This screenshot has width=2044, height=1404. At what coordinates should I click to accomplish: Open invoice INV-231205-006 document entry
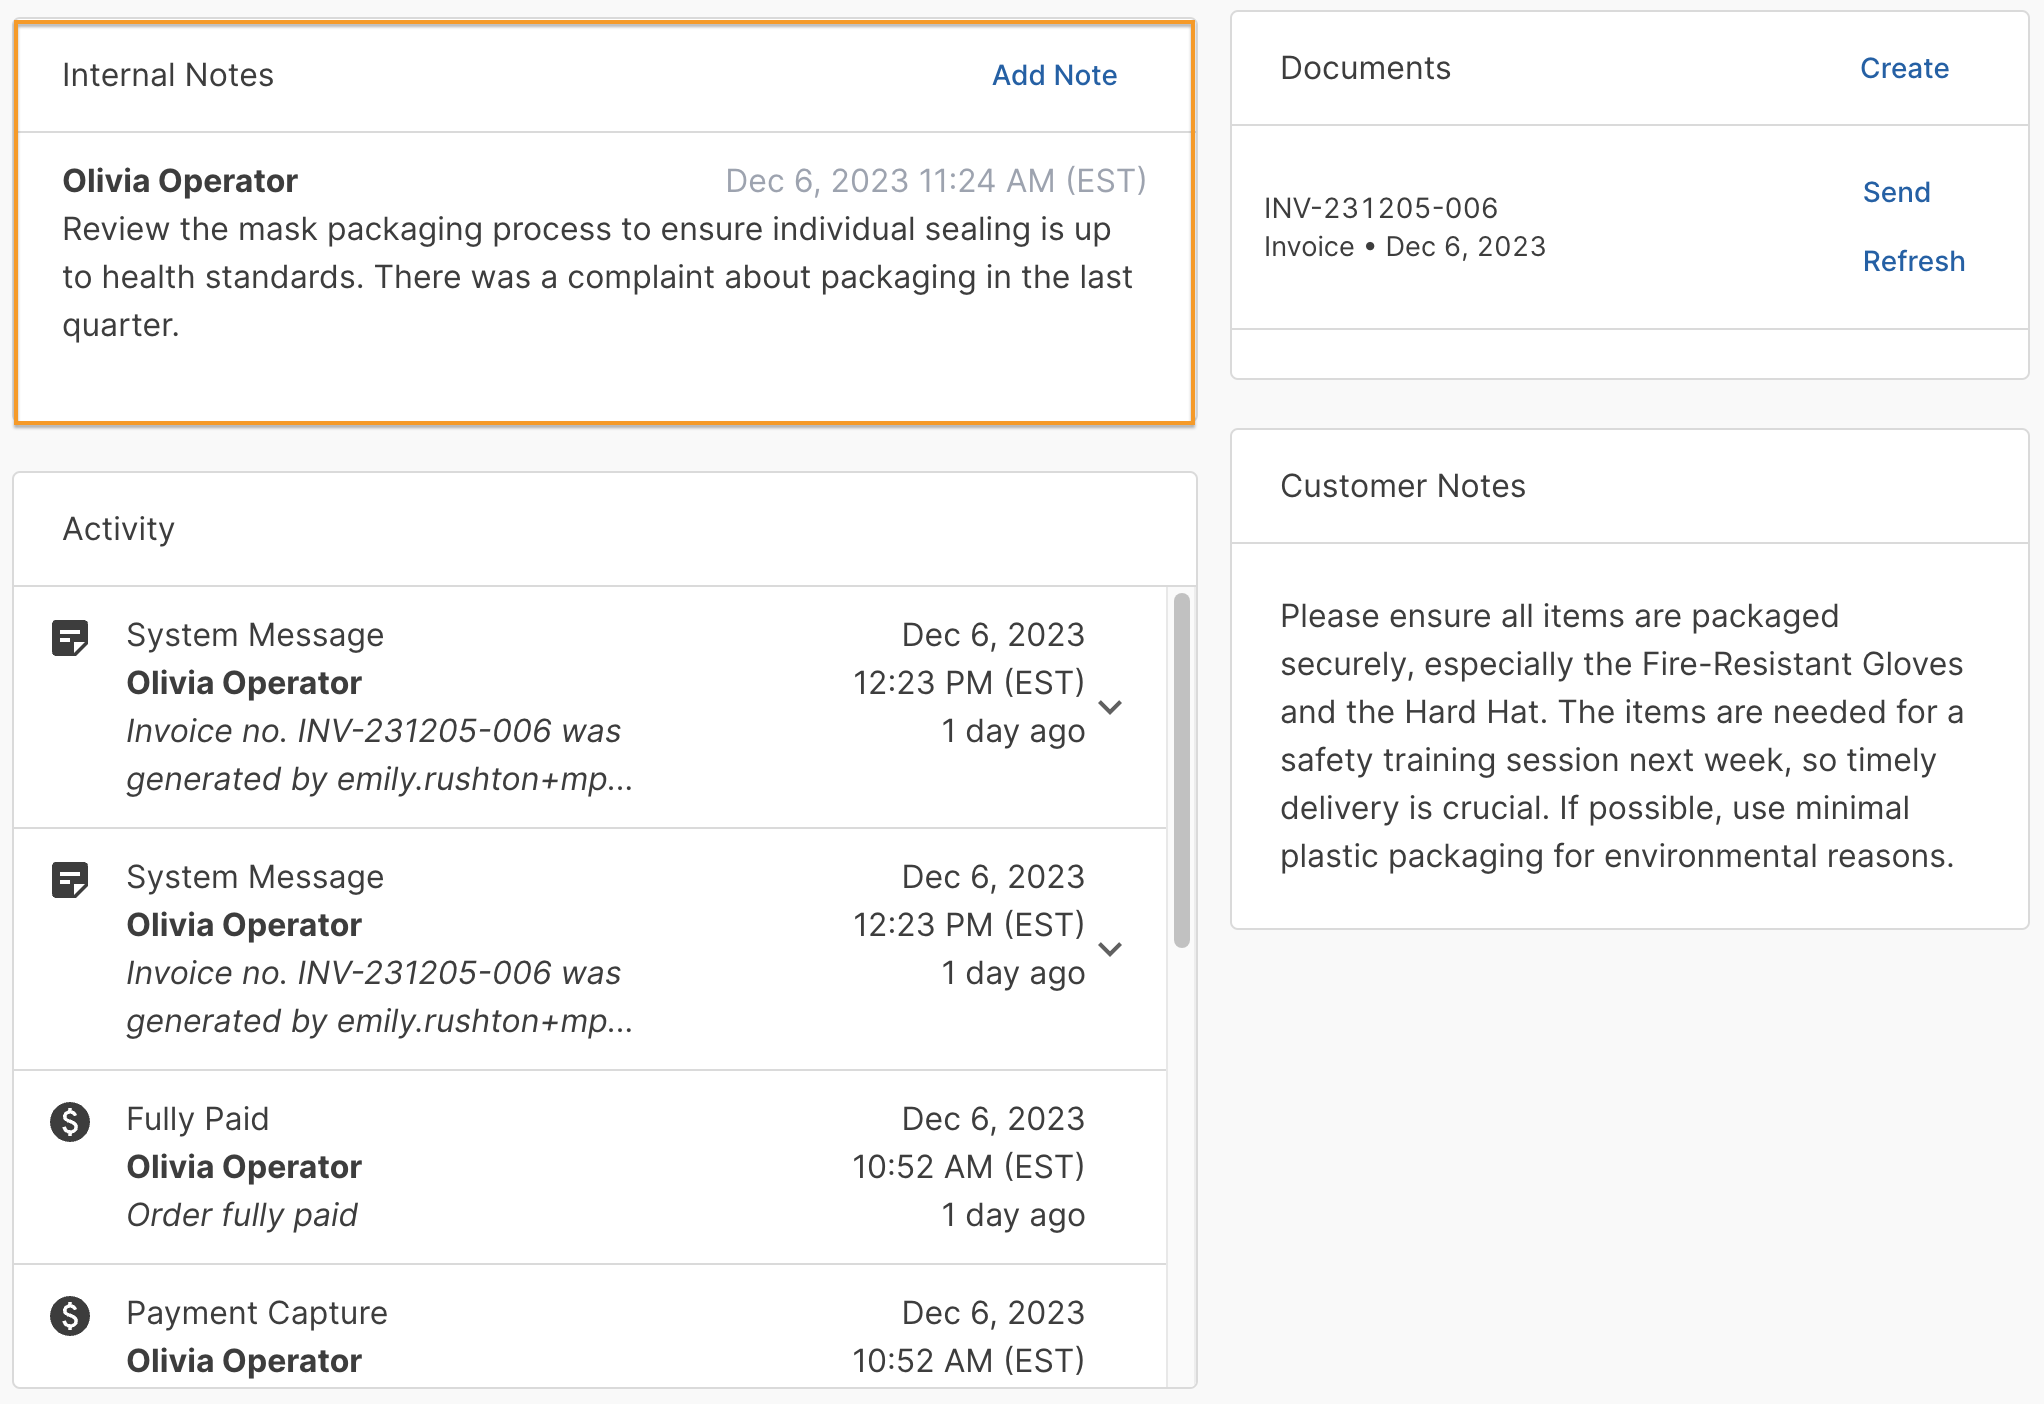[1380, 209]
